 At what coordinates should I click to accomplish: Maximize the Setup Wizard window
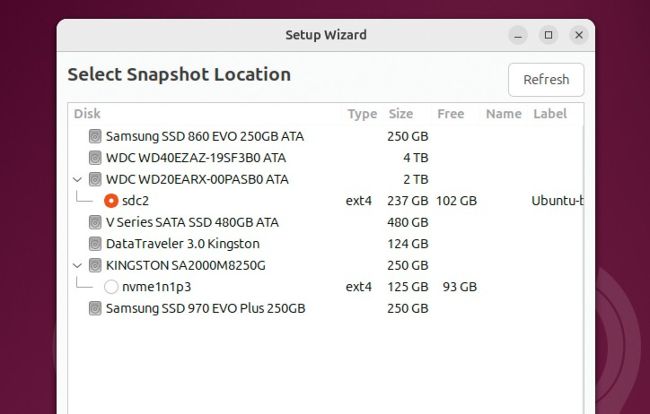[x=548, y=35]
